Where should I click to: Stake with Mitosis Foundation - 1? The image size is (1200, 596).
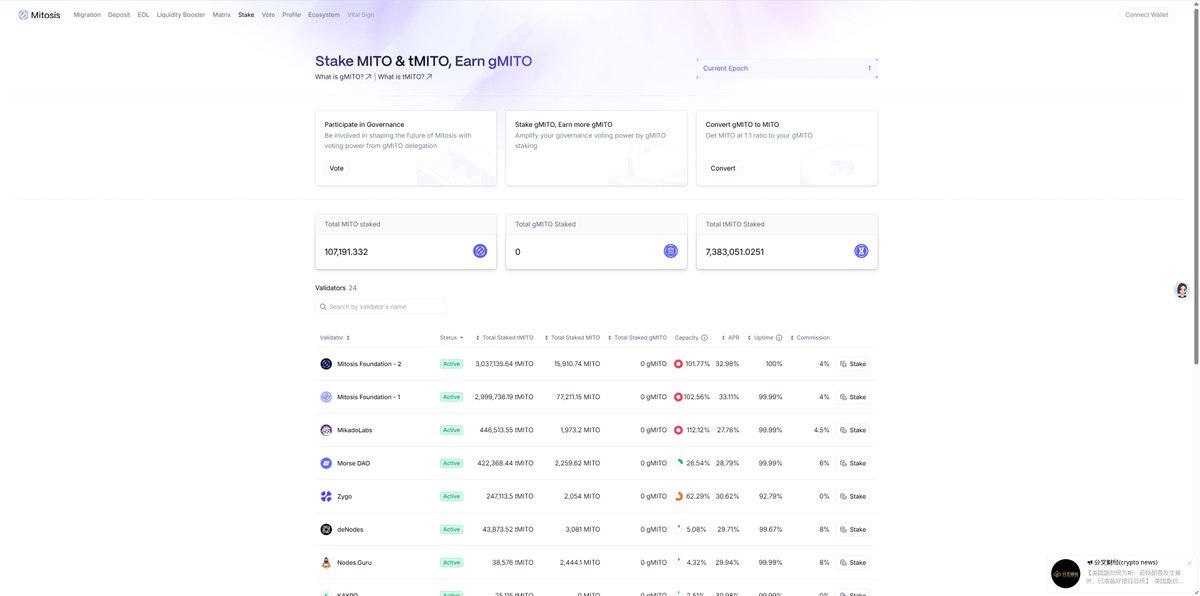pyautogui.click(x=853, y=397)
